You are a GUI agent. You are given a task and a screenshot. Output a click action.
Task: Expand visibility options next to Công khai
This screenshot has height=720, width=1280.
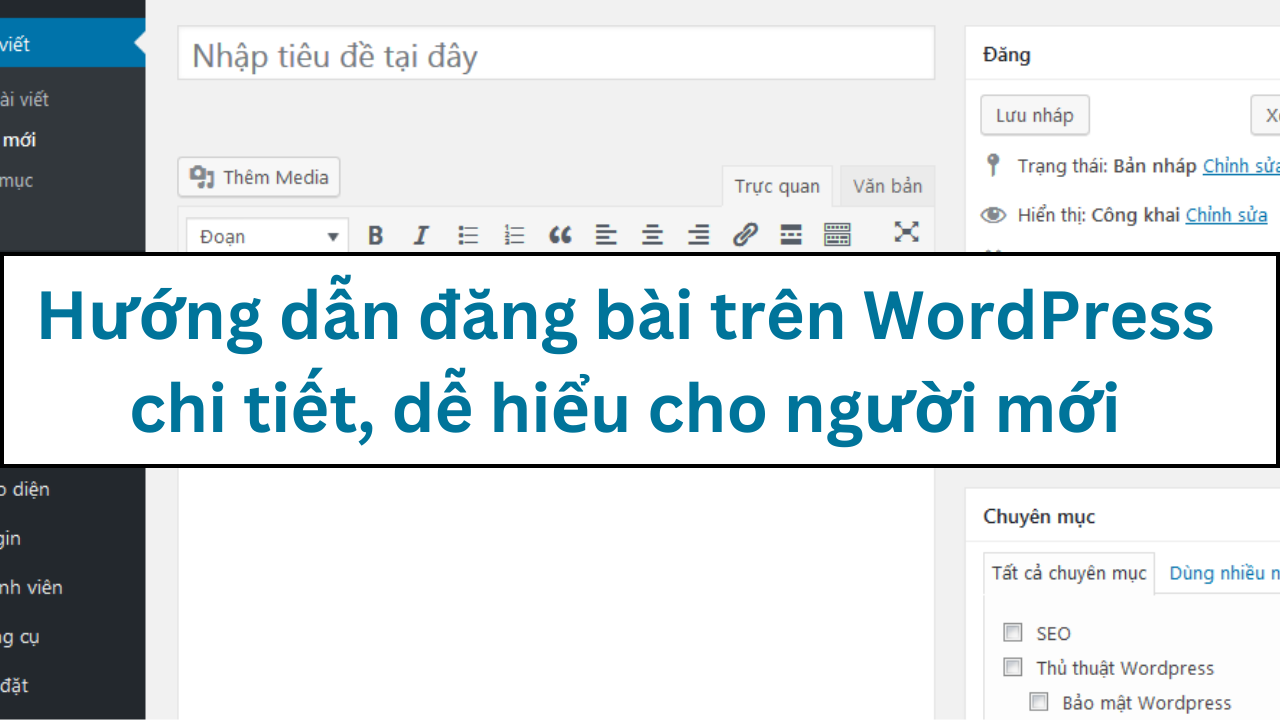click(1226, 214)
